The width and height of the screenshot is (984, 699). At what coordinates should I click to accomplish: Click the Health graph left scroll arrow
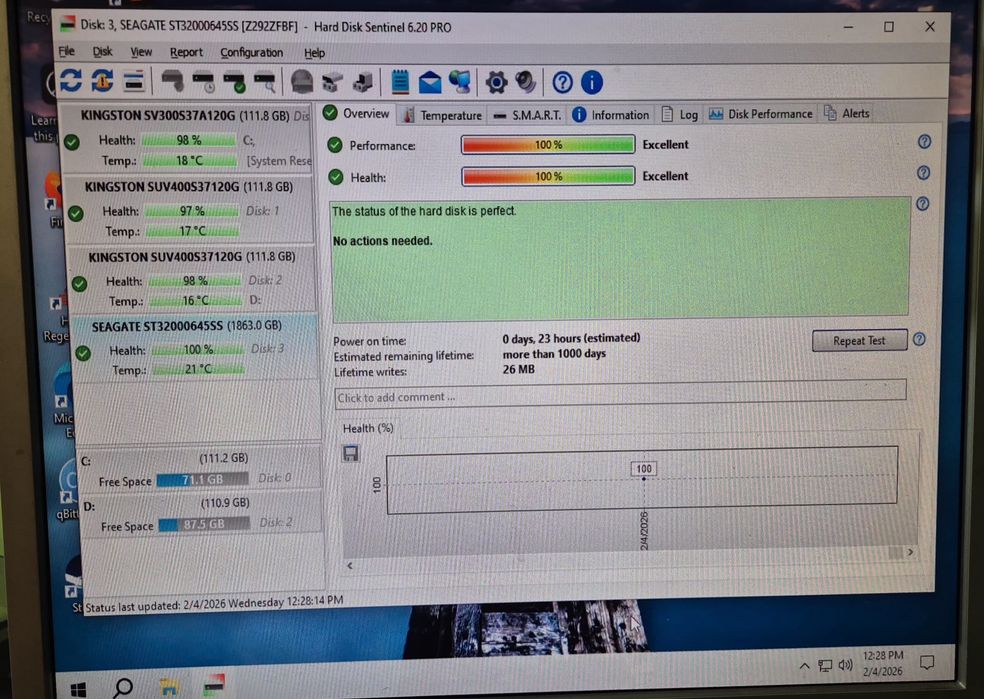click(350, 566)
